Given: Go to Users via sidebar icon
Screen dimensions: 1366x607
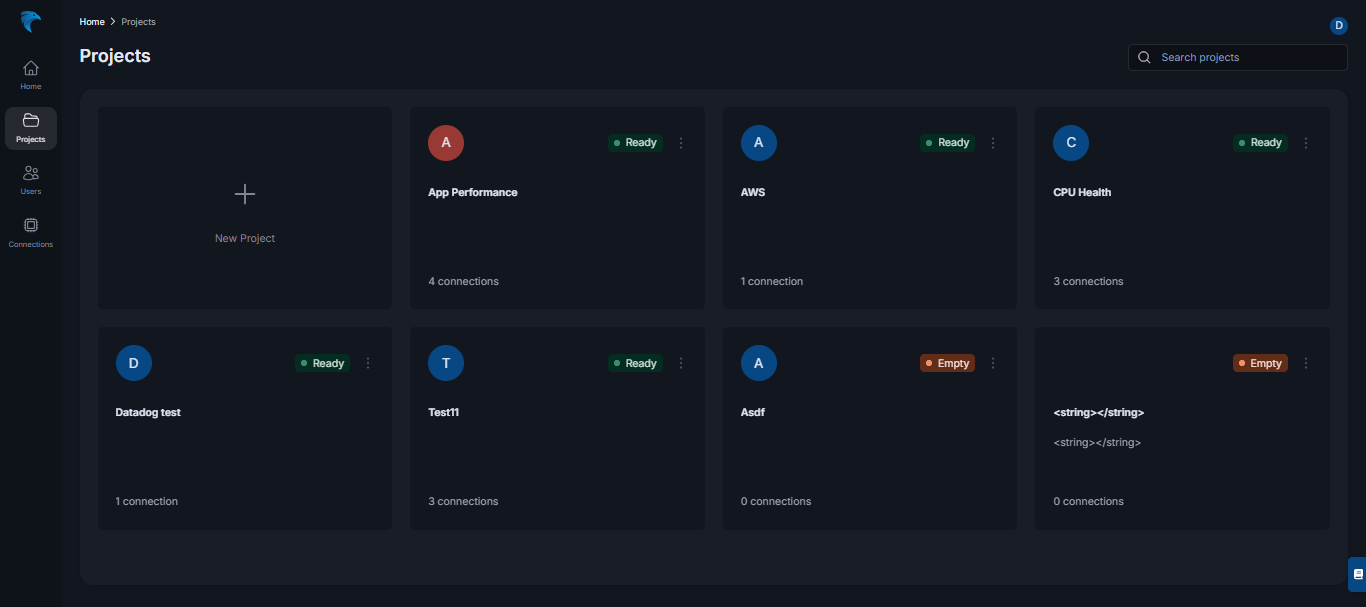Looking at the screenshot, I should [x=31, y=173].
